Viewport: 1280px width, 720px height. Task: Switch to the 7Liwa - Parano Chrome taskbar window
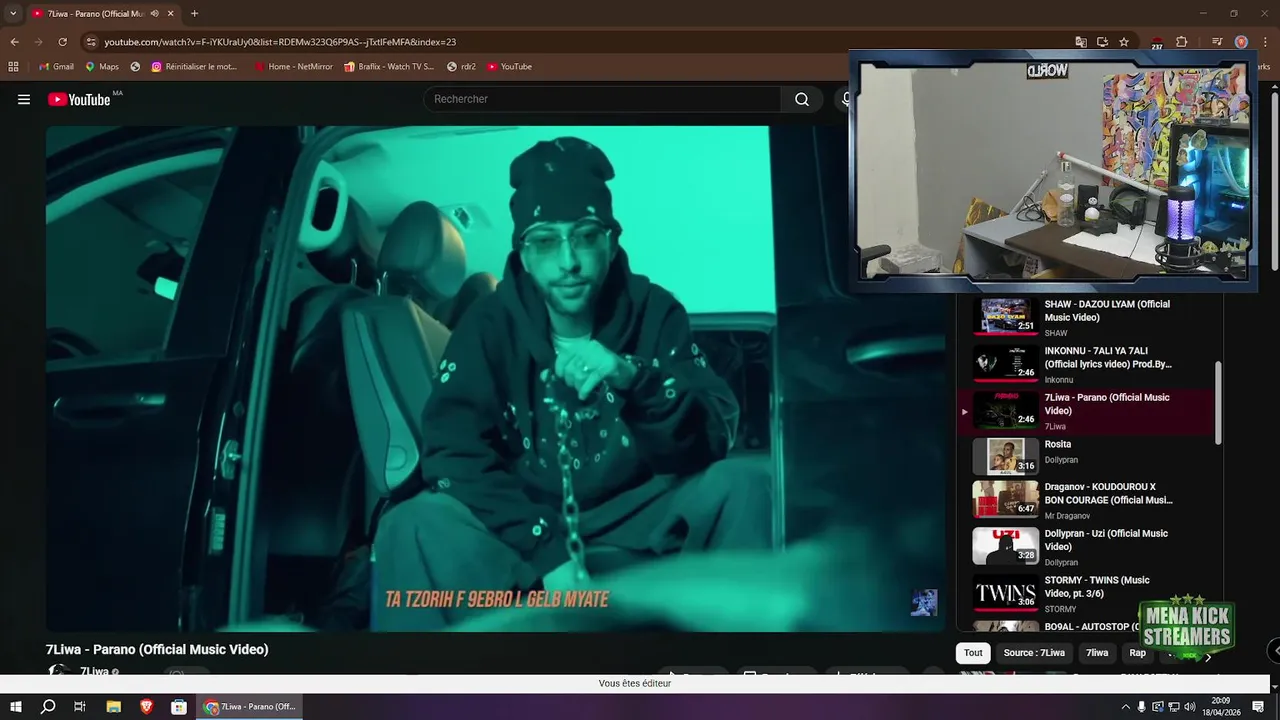250,707
